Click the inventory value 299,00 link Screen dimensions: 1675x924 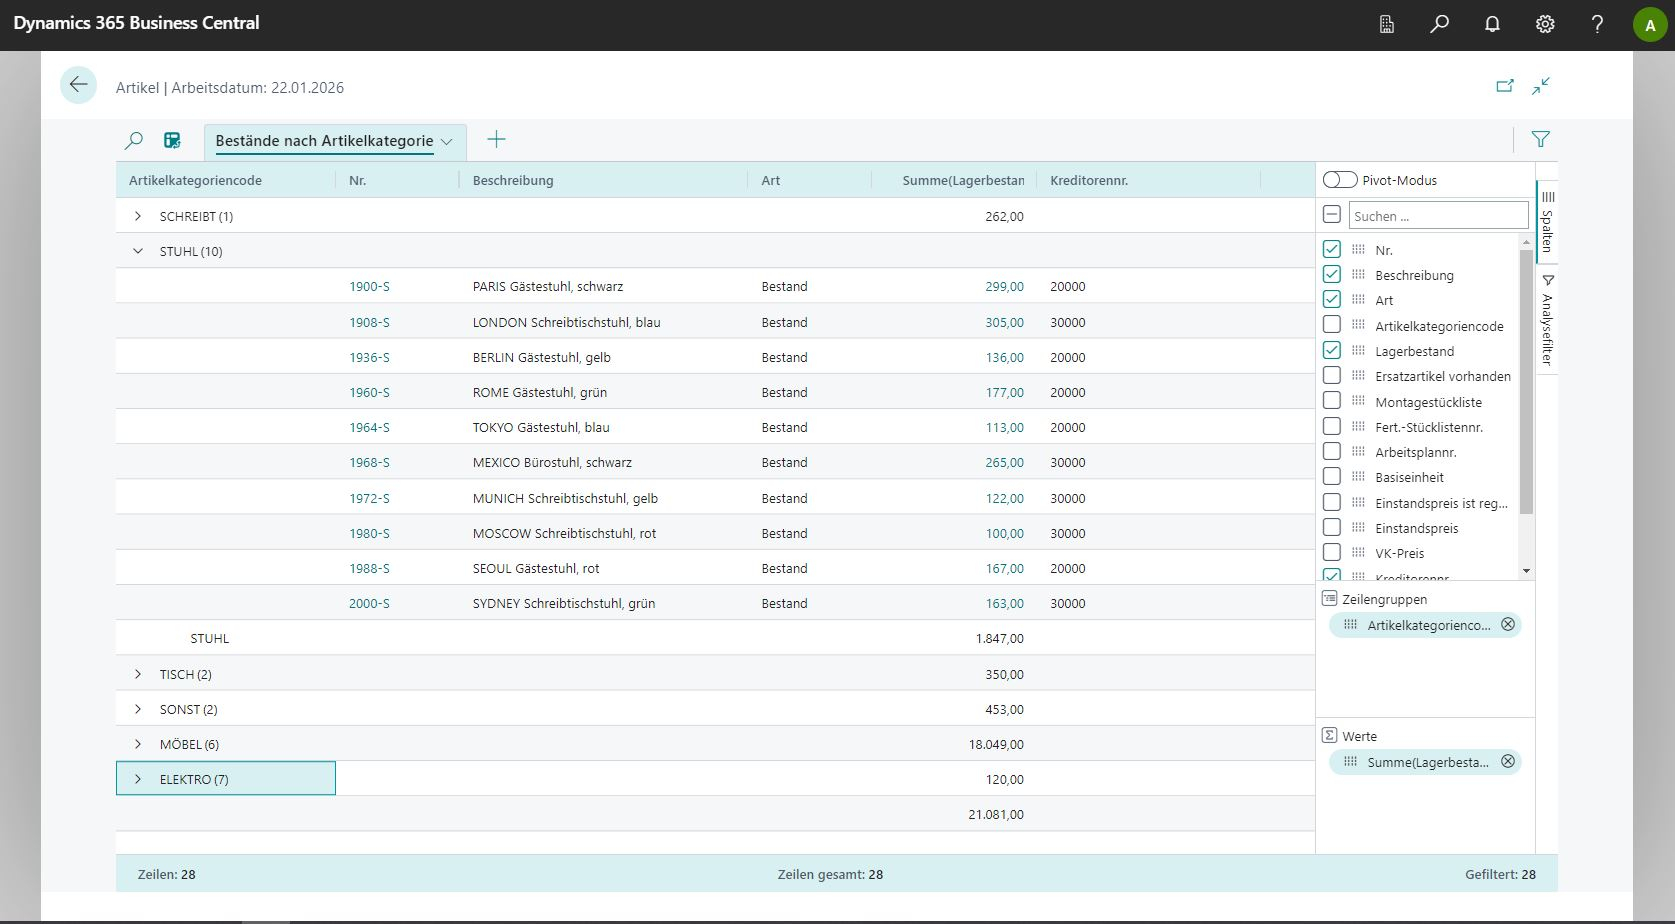(x=1004, y=287)
